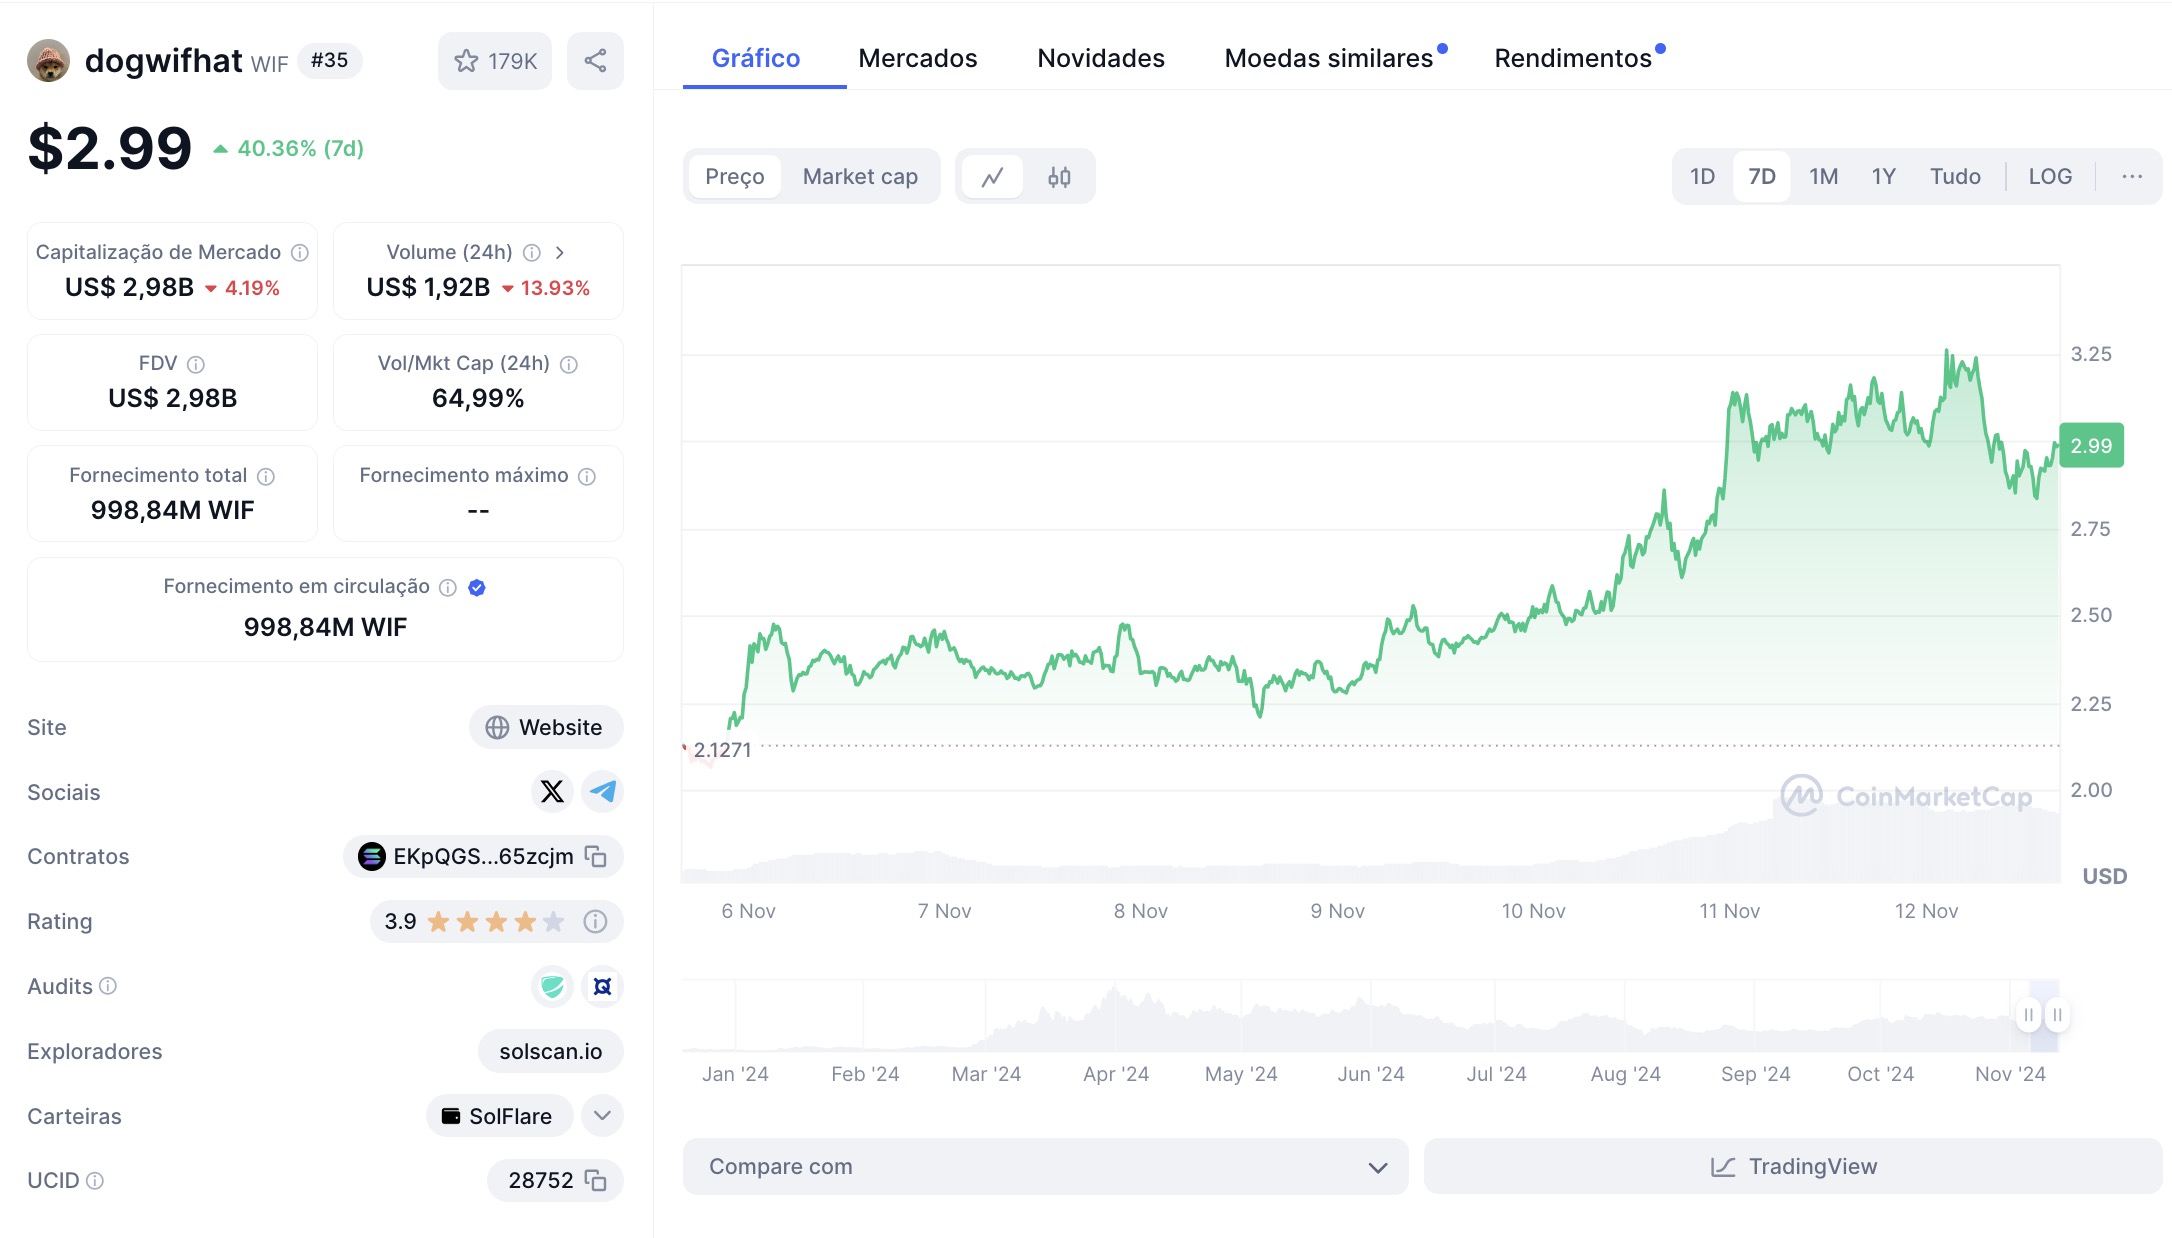Click the mini timeline at Jun '24
Image resolution: width=2172 pixels, height=1238 pixels.
click(x=1371, y=1074)
